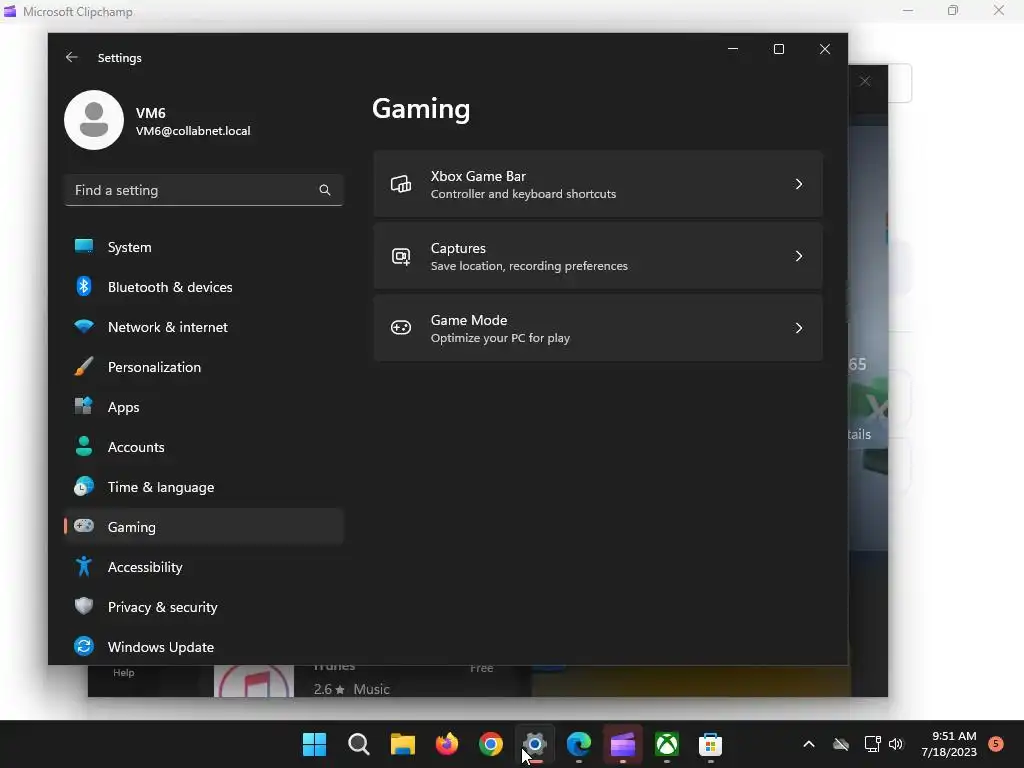
Task: Close the panel in the Microsoft Store window
Action: [x=865, y=81]
